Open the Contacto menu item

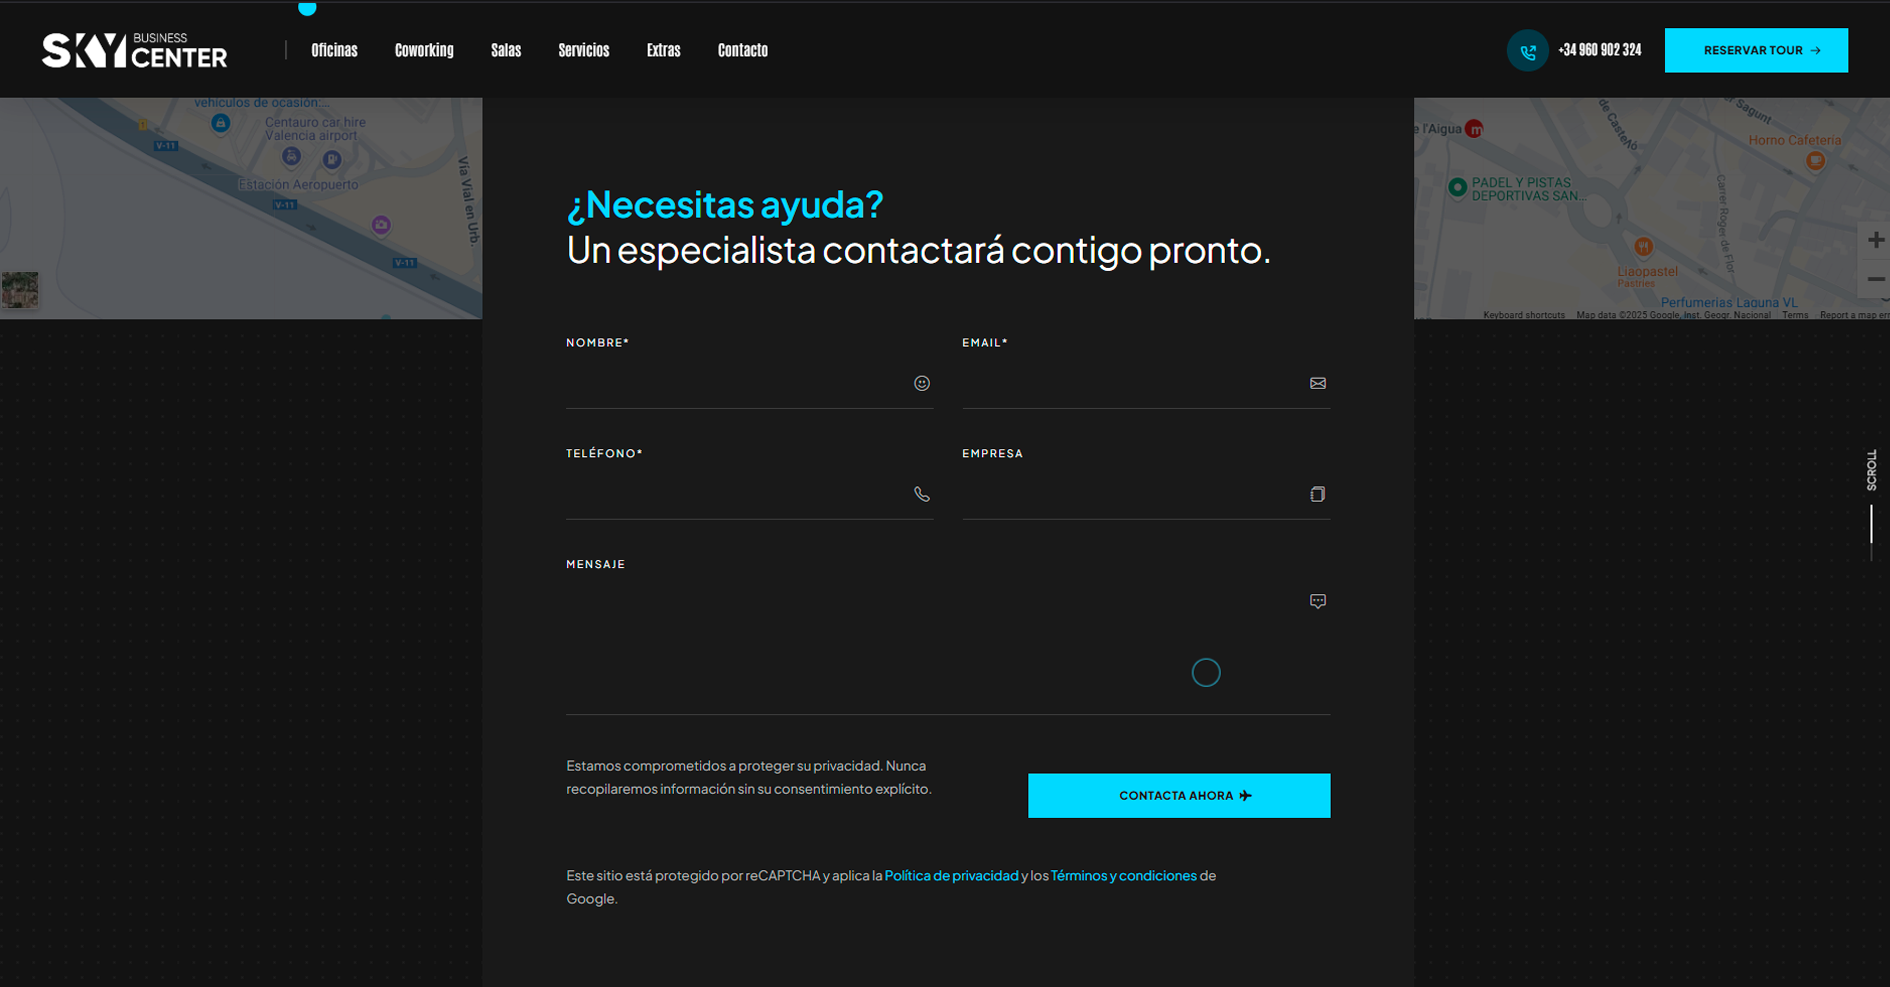[x=742, y=50]
